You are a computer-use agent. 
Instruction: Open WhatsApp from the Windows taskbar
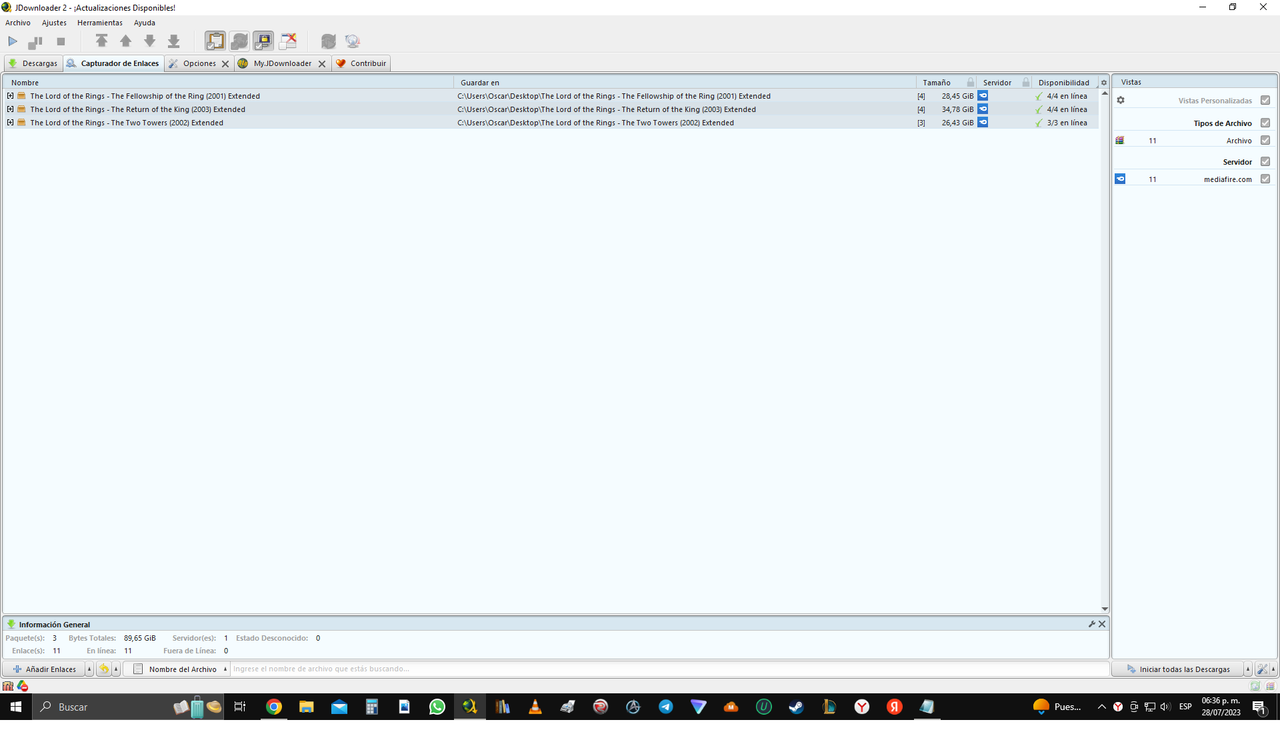[437, 707]
